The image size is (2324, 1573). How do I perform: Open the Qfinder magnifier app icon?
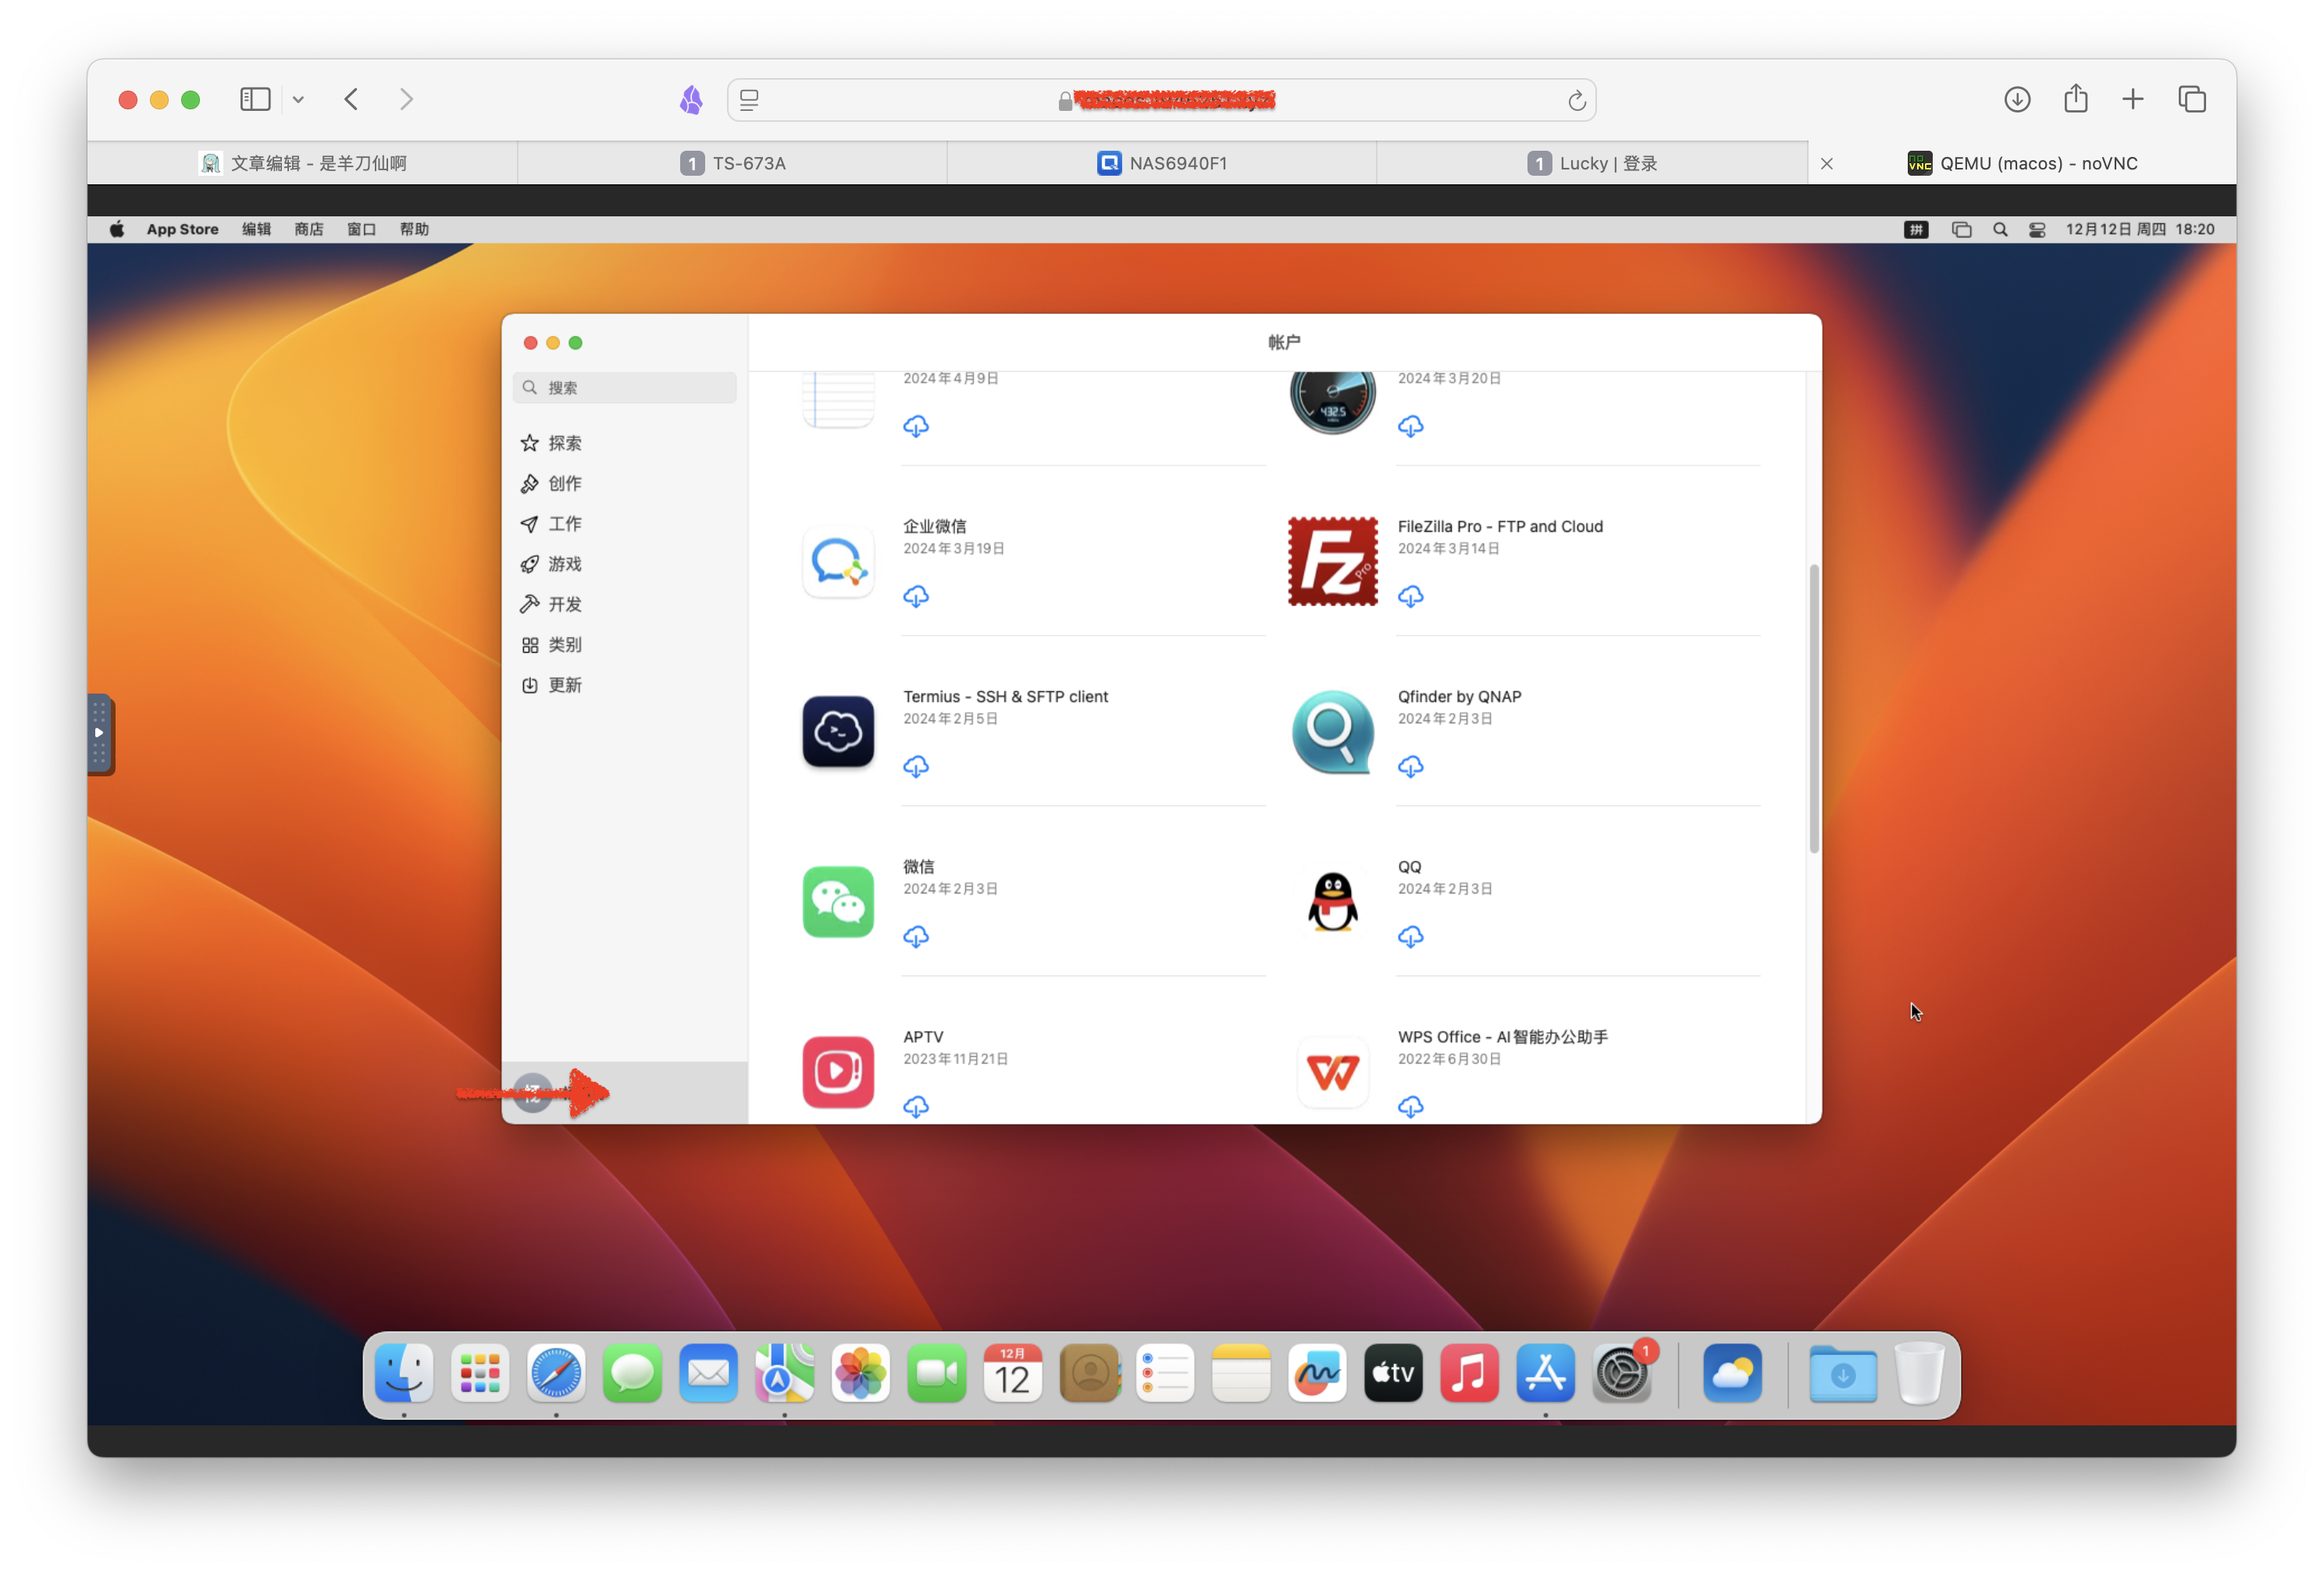pyautogui.click(x=1332, y=732)
